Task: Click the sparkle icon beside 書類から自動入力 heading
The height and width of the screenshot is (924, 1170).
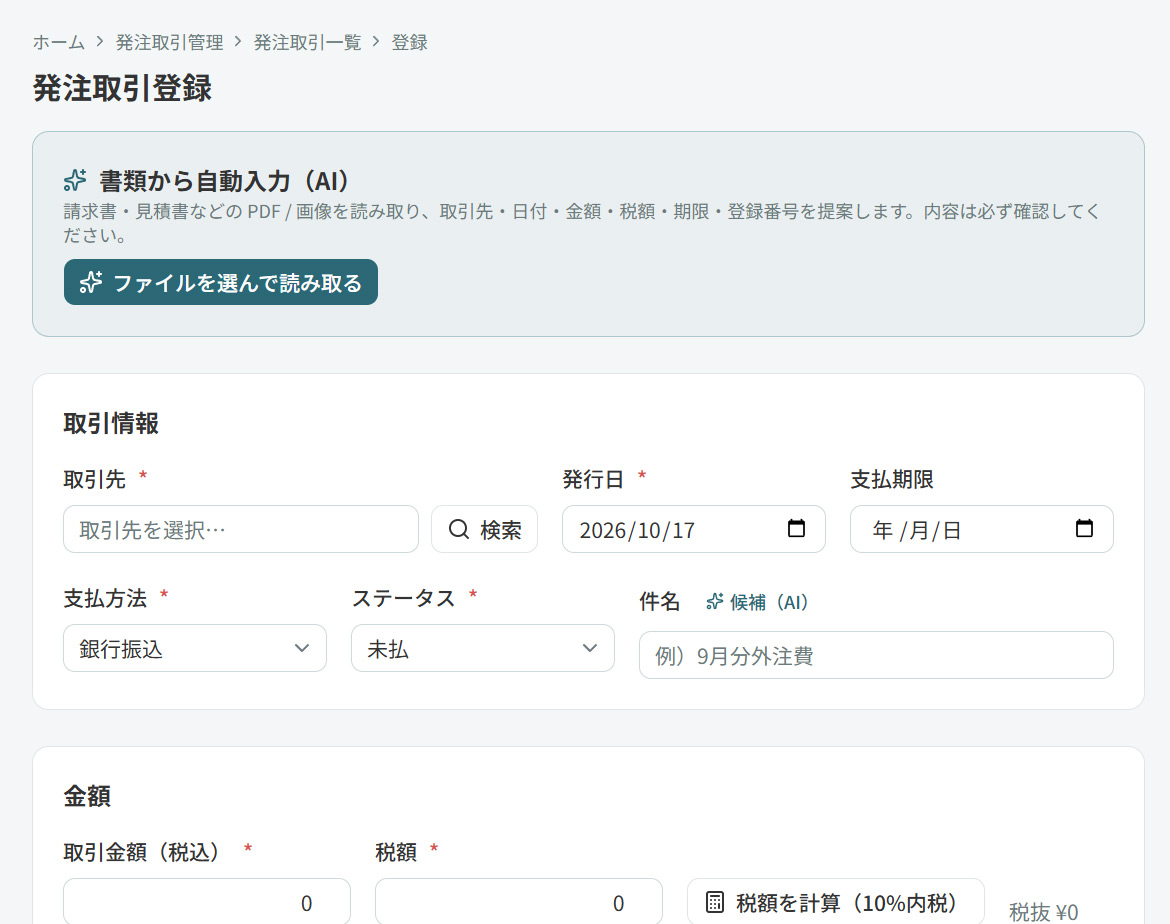Action: tap(75, 180)
